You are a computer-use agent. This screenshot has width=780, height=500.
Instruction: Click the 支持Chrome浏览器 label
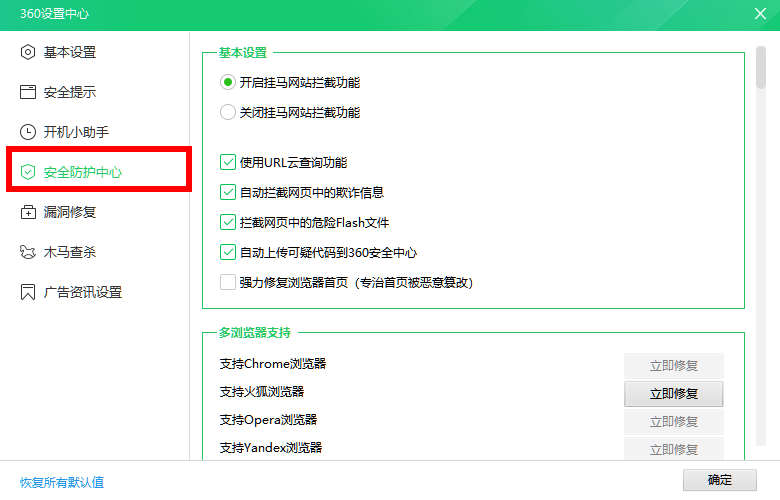click(273, 364)
